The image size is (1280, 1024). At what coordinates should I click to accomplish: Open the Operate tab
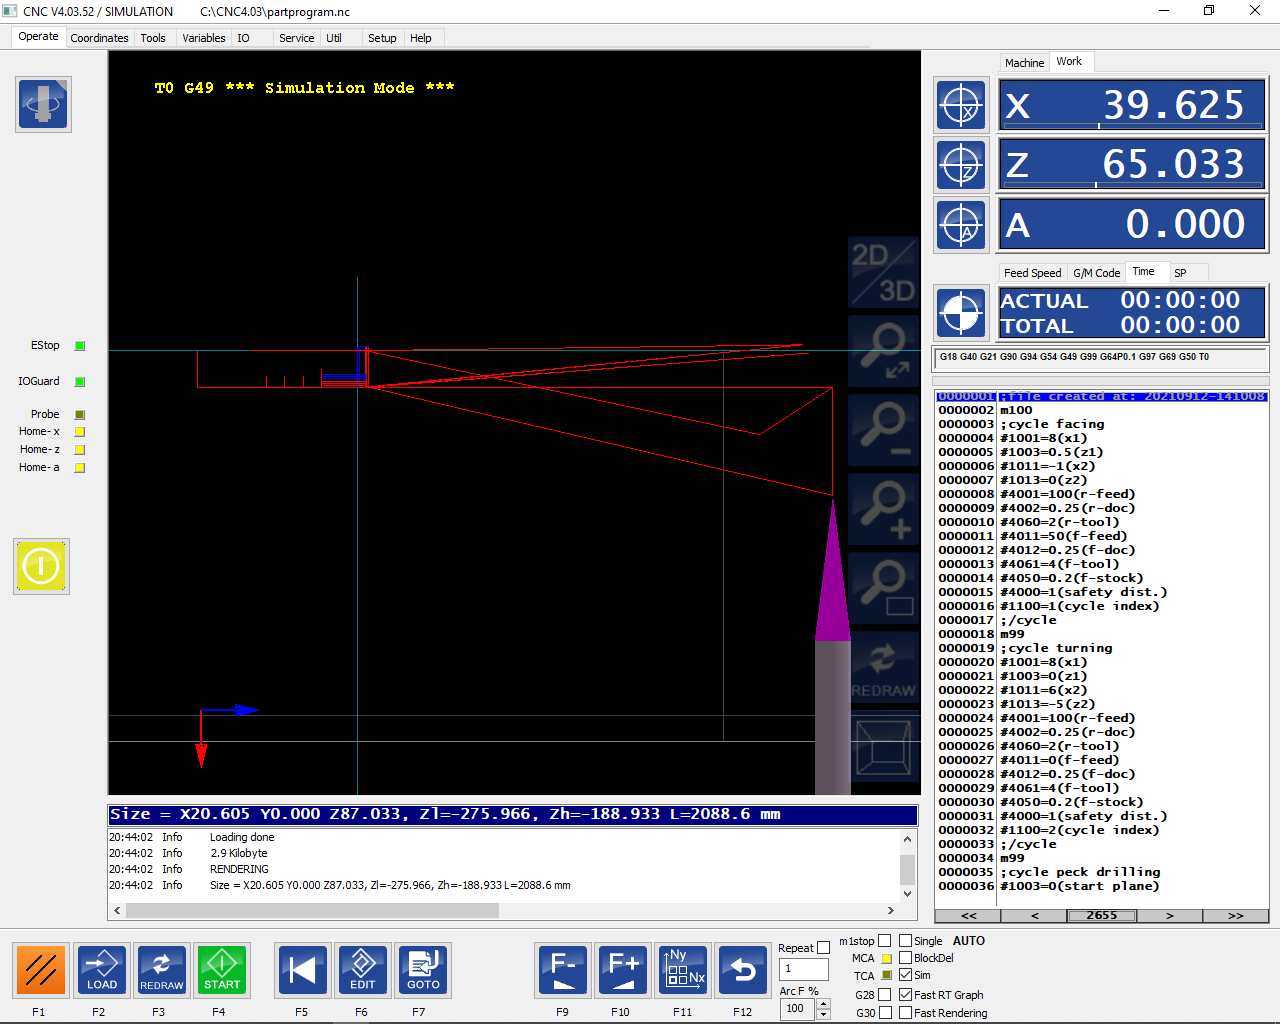38,37
